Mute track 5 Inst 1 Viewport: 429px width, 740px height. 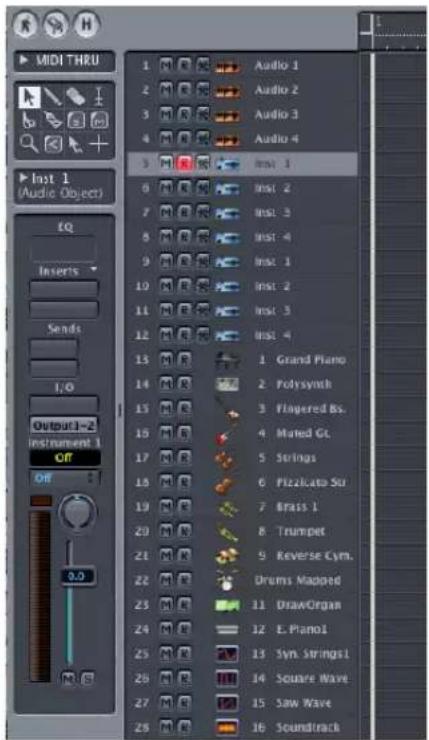[166, 163]
